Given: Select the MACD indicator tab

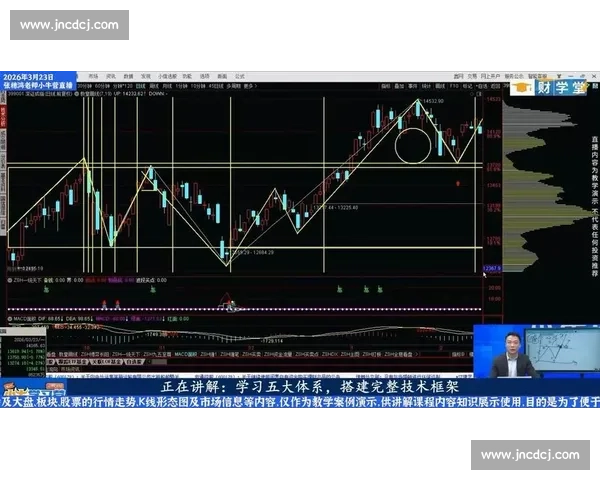Looking at the screenshot, I should click(x=185, y=354).
